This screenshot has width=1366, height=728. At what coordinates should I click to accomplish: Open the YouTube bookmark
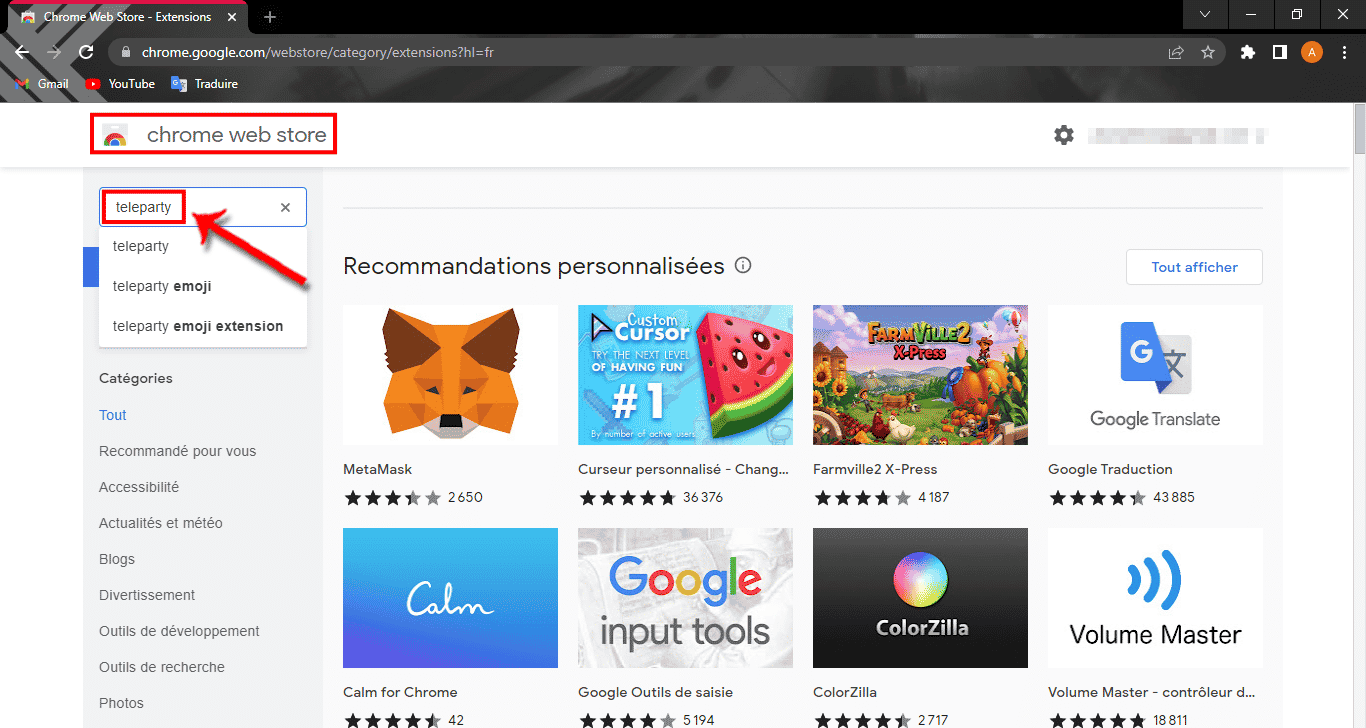(x=120, y=84)
